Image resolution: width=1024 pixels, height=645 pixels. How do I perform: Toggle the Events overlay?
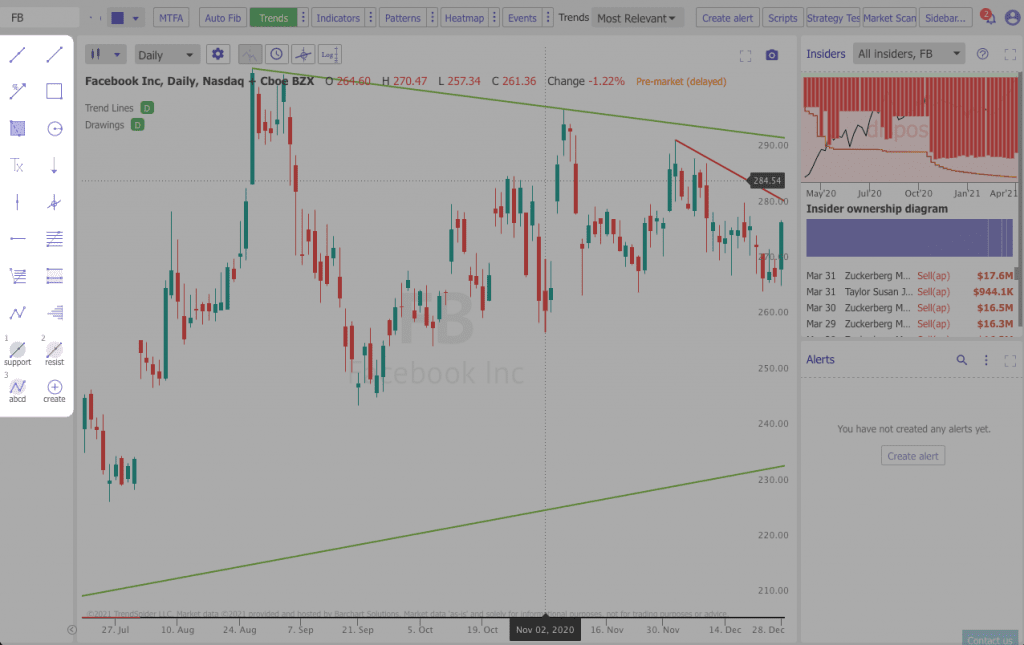(x=522, y=18)
